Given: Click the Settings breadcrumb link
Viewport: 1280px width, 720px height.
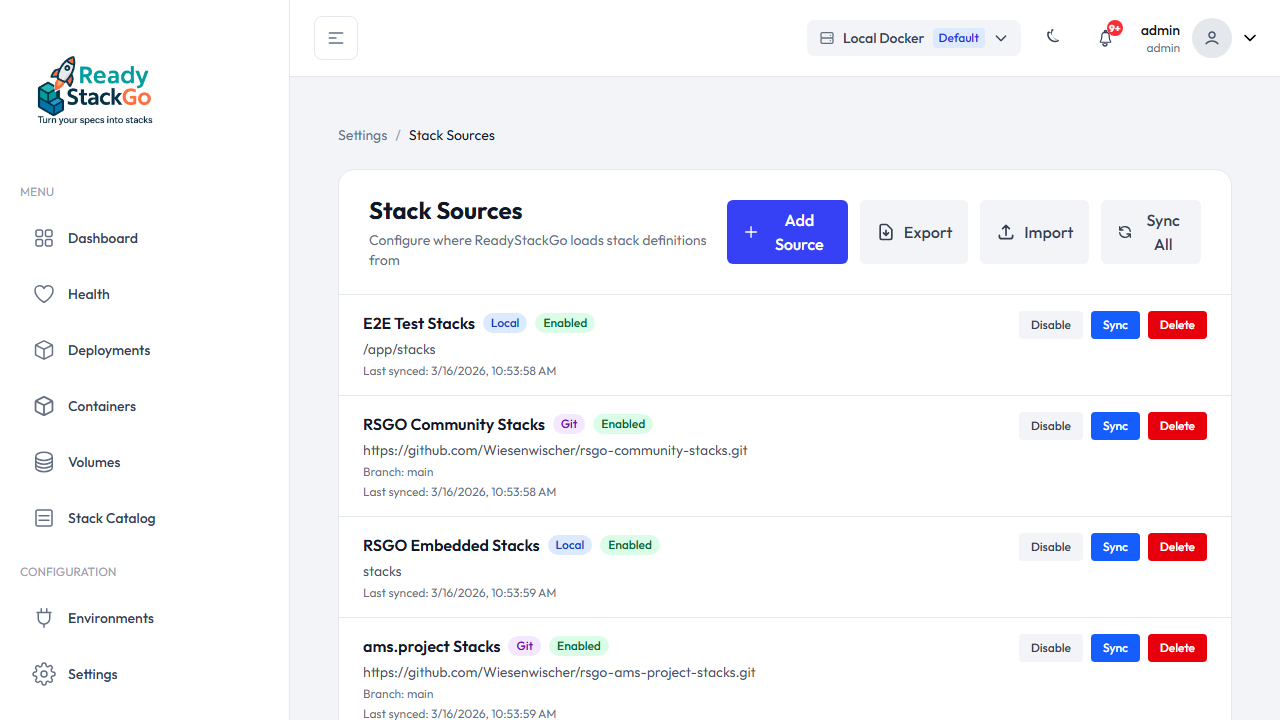Looking at the screenshot, I should (362, 135).
